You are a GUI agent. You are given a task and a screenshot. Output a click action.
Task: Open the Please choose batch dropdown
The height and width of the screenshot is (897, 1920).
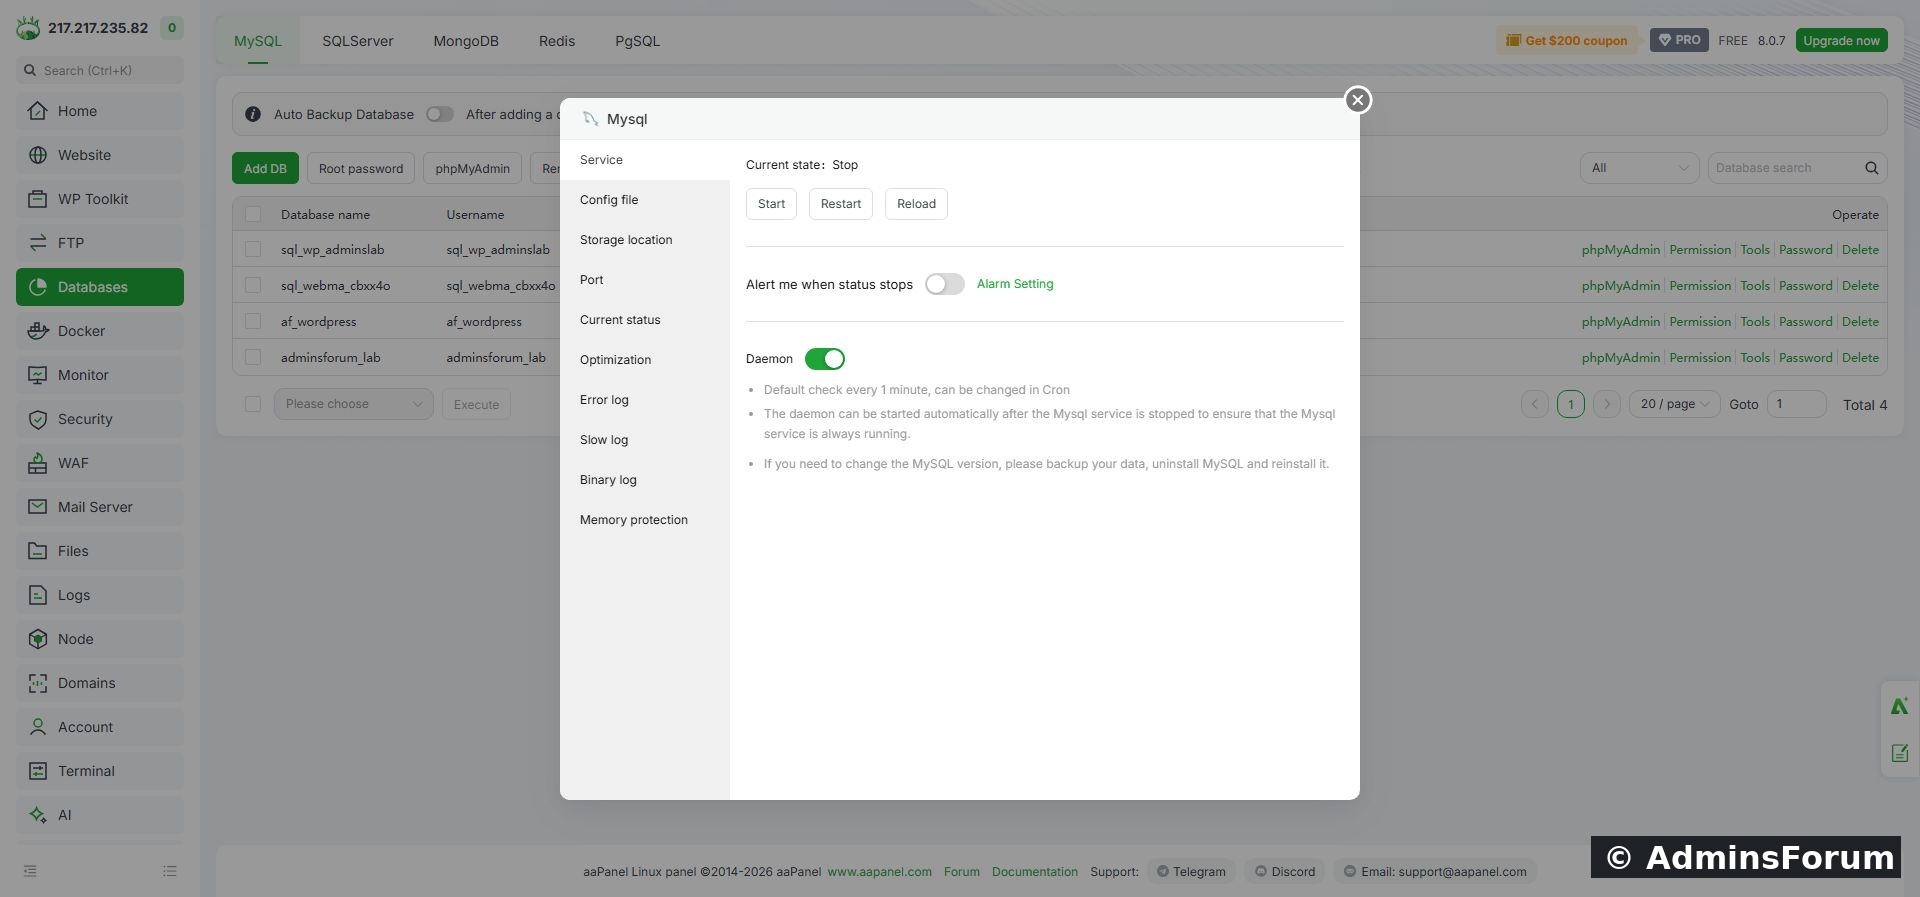point(354,404)
